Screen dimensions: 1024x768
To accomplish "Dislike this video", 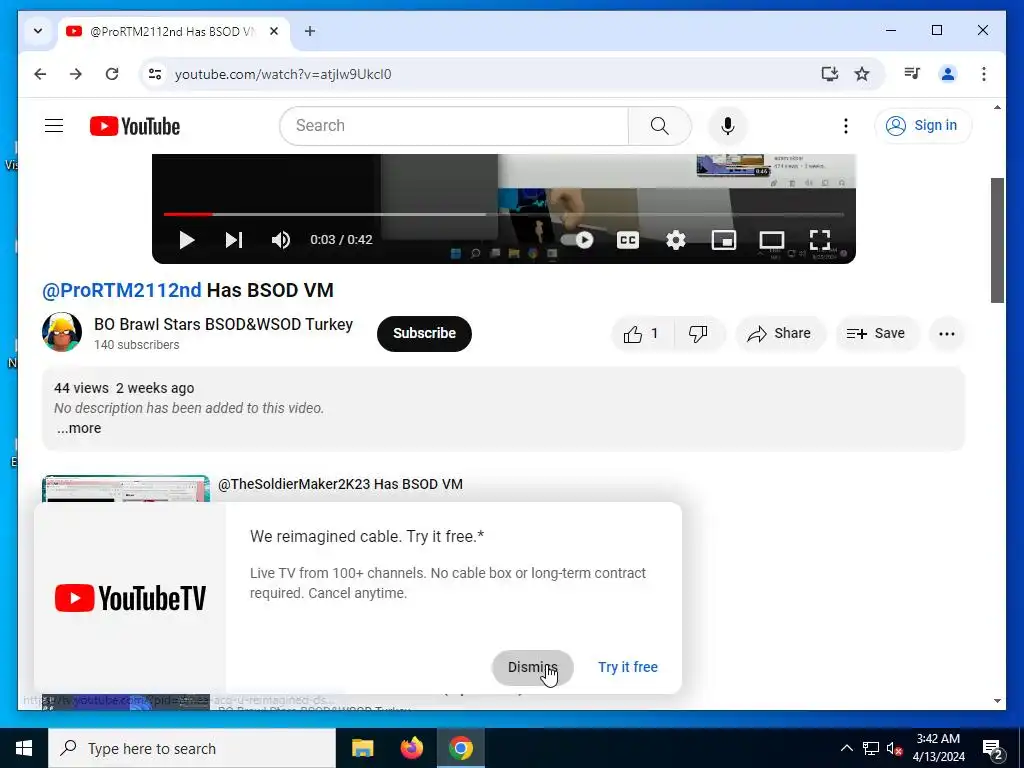I will (x=698, y=334).
